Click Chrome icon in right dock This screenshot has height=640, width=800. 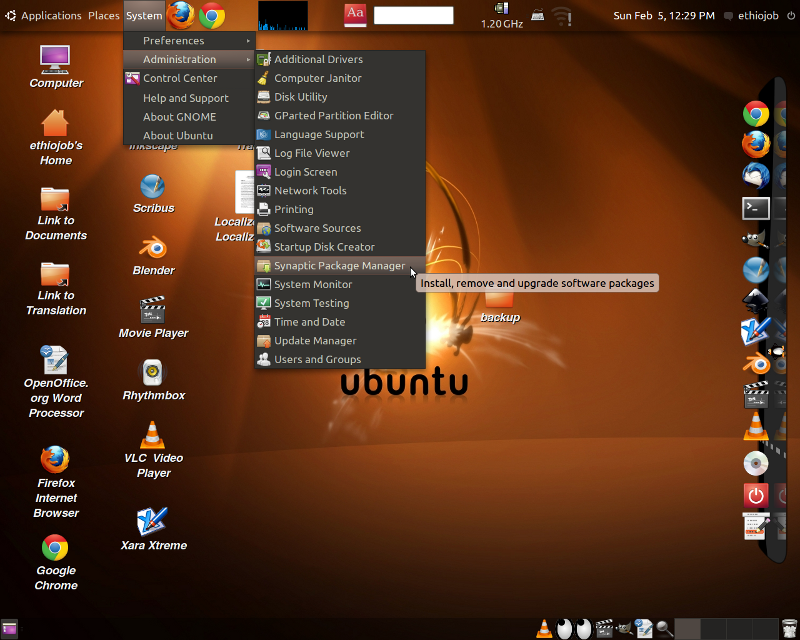(756, 114)
